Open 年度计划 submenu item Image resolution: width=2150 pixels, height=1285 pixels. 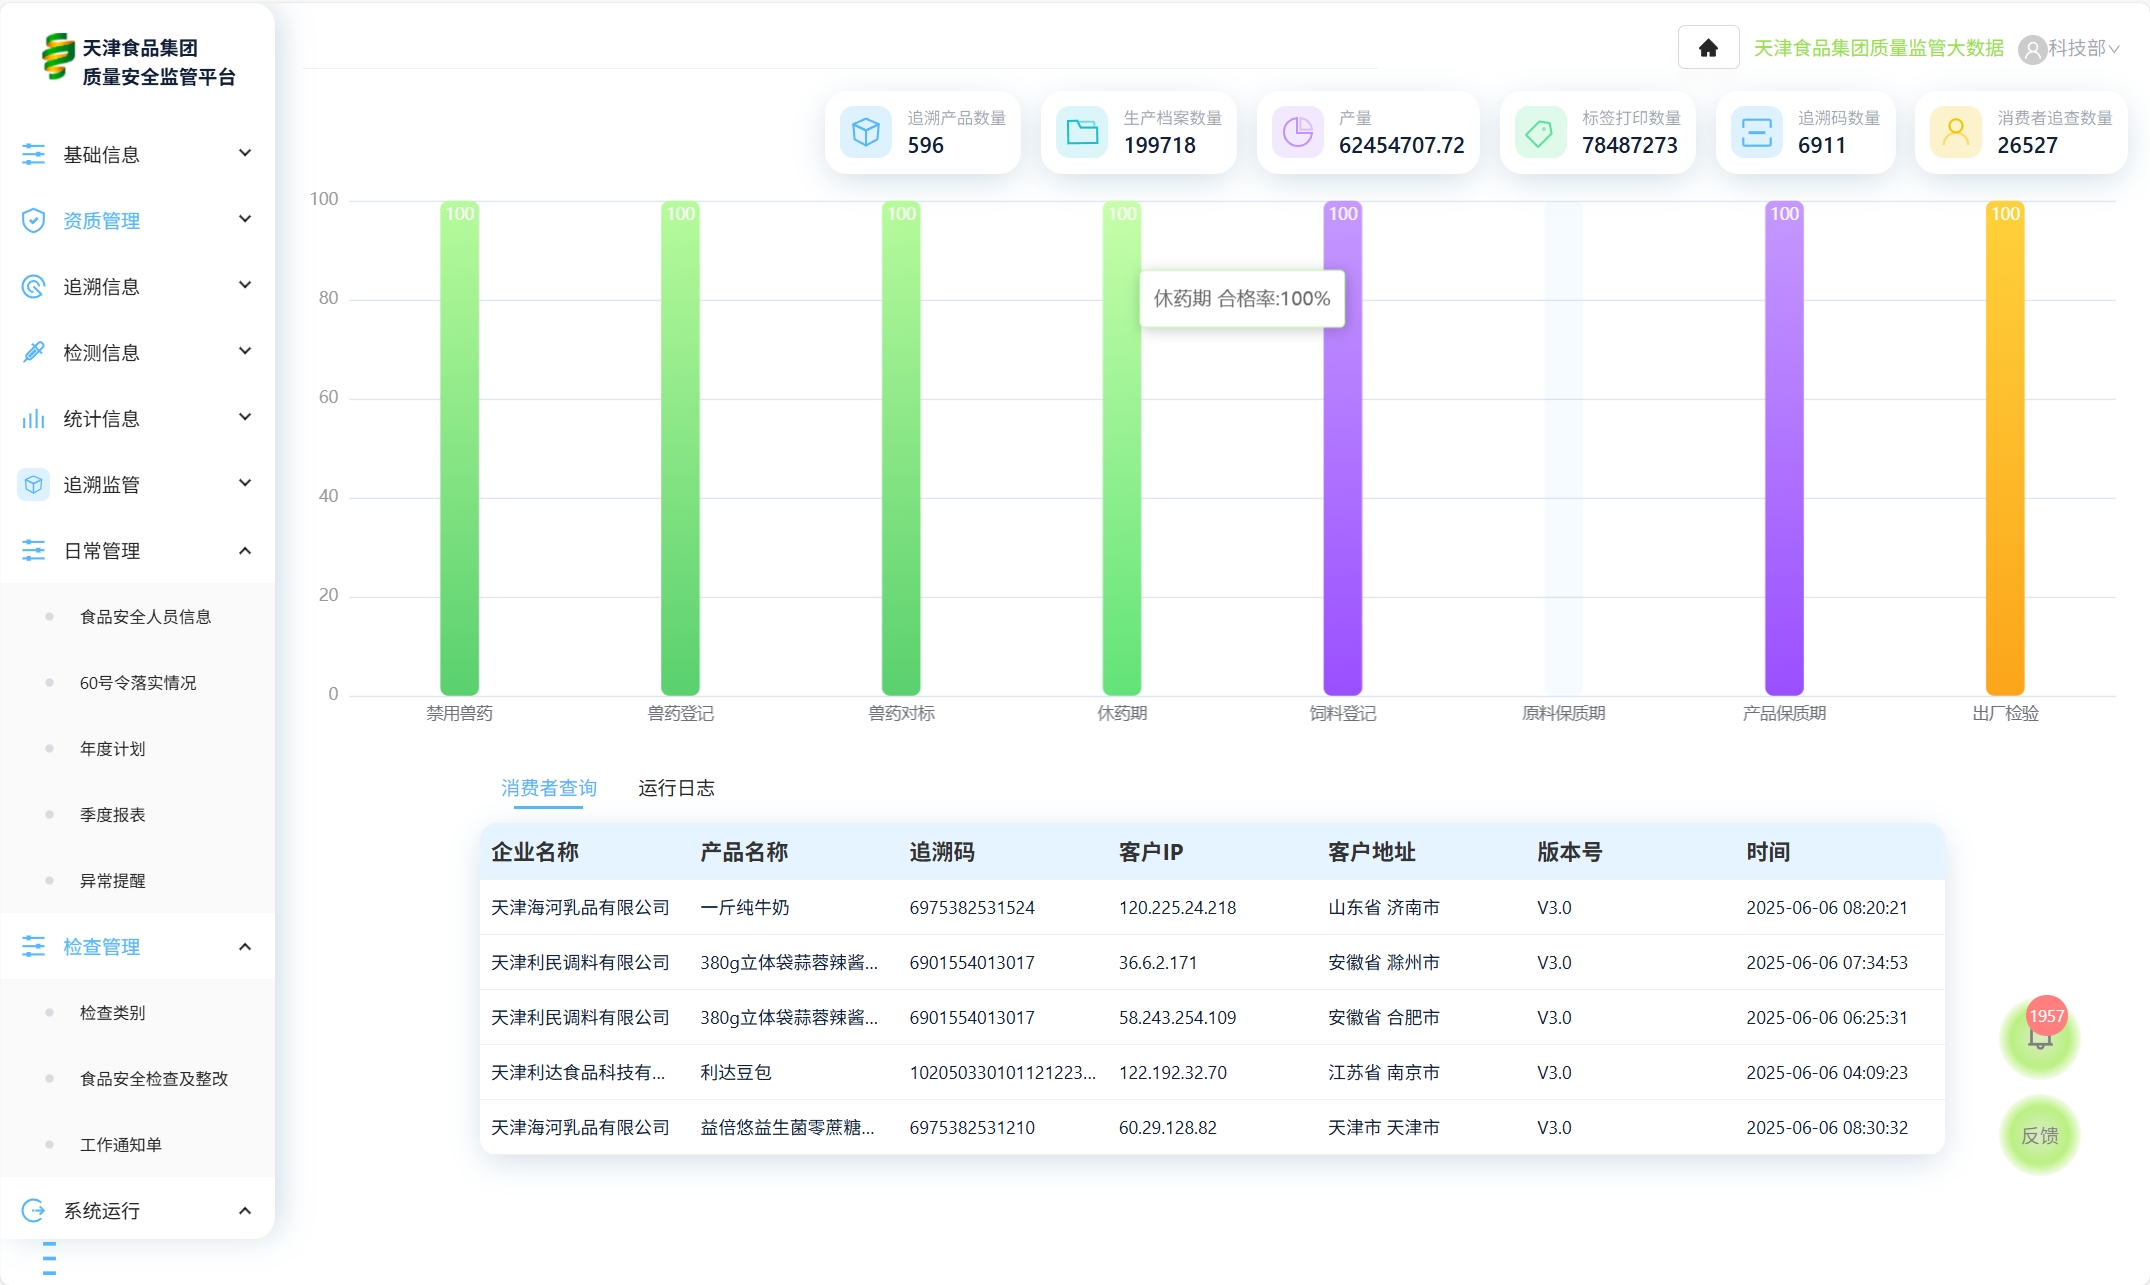[x=113, y=748]
